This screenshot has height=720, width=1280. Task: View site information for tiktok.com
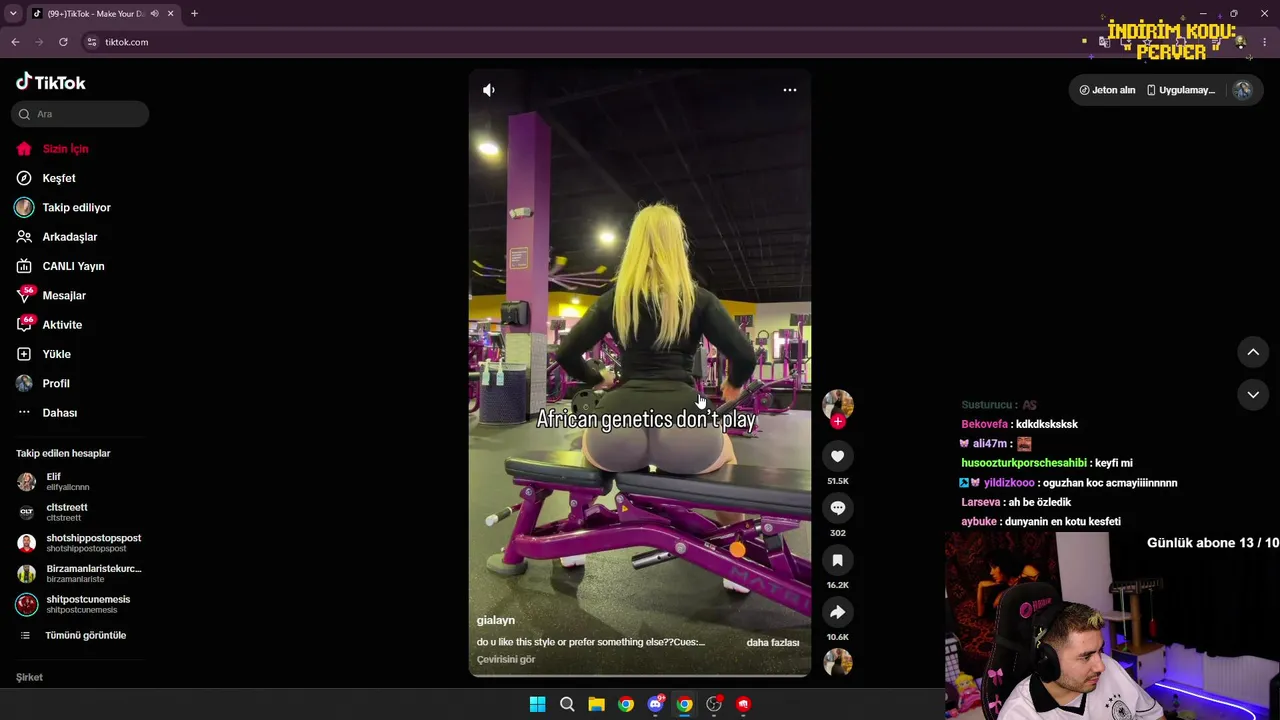(x=92, y=42)
